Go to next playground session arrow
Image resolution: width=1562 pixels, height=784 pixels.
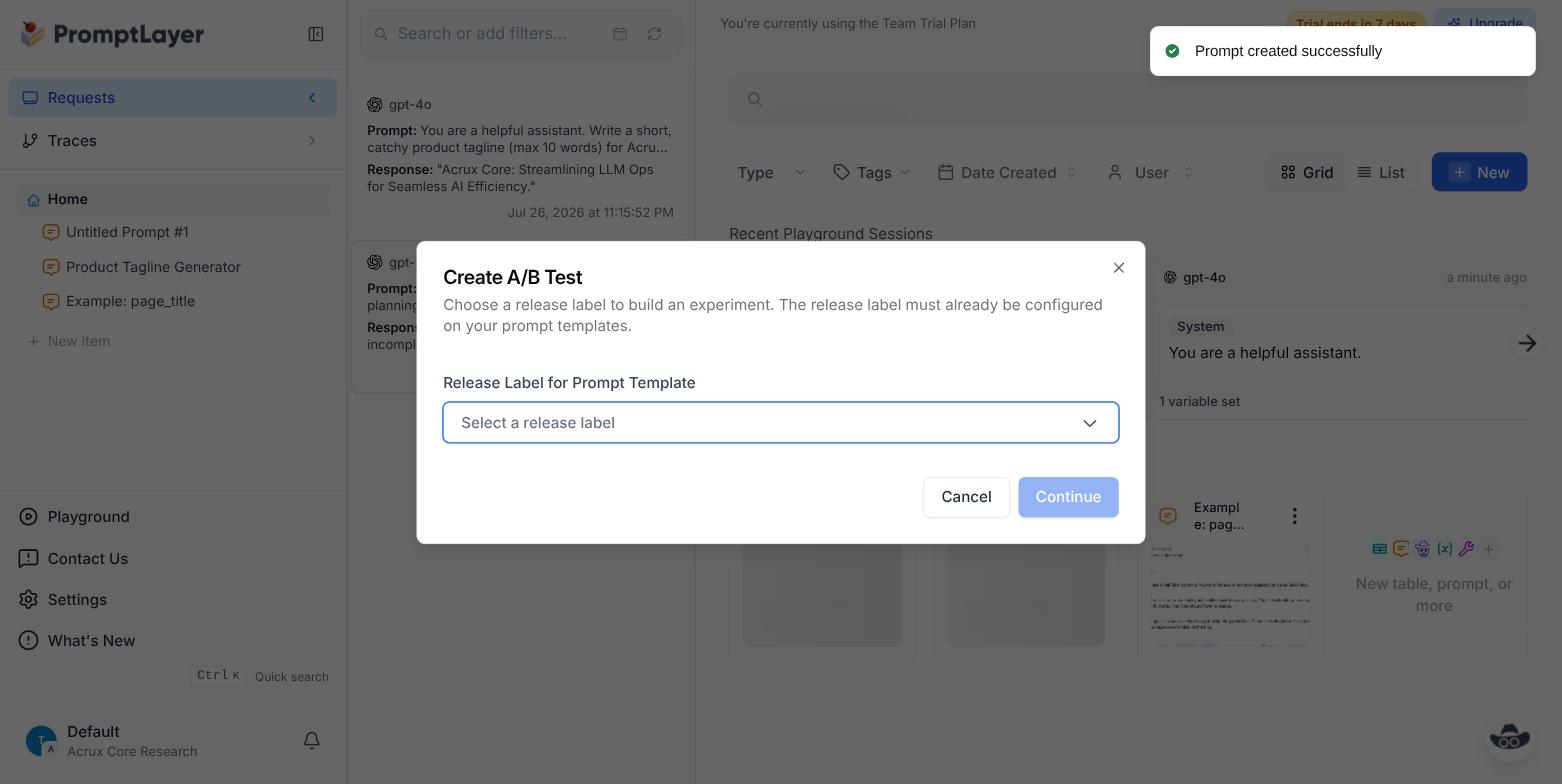coord(1527,343)
